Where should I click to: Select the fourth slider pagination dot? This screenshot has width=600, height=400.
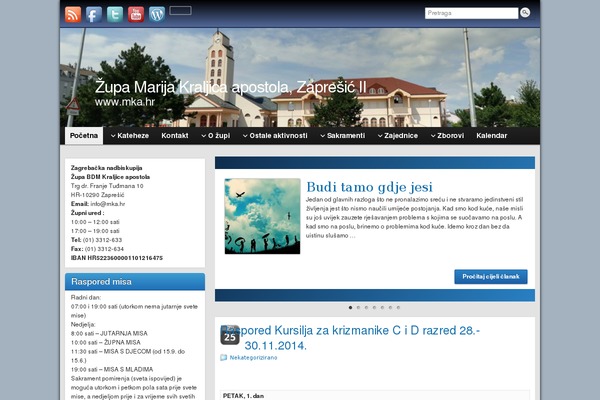tap(374, 307)
